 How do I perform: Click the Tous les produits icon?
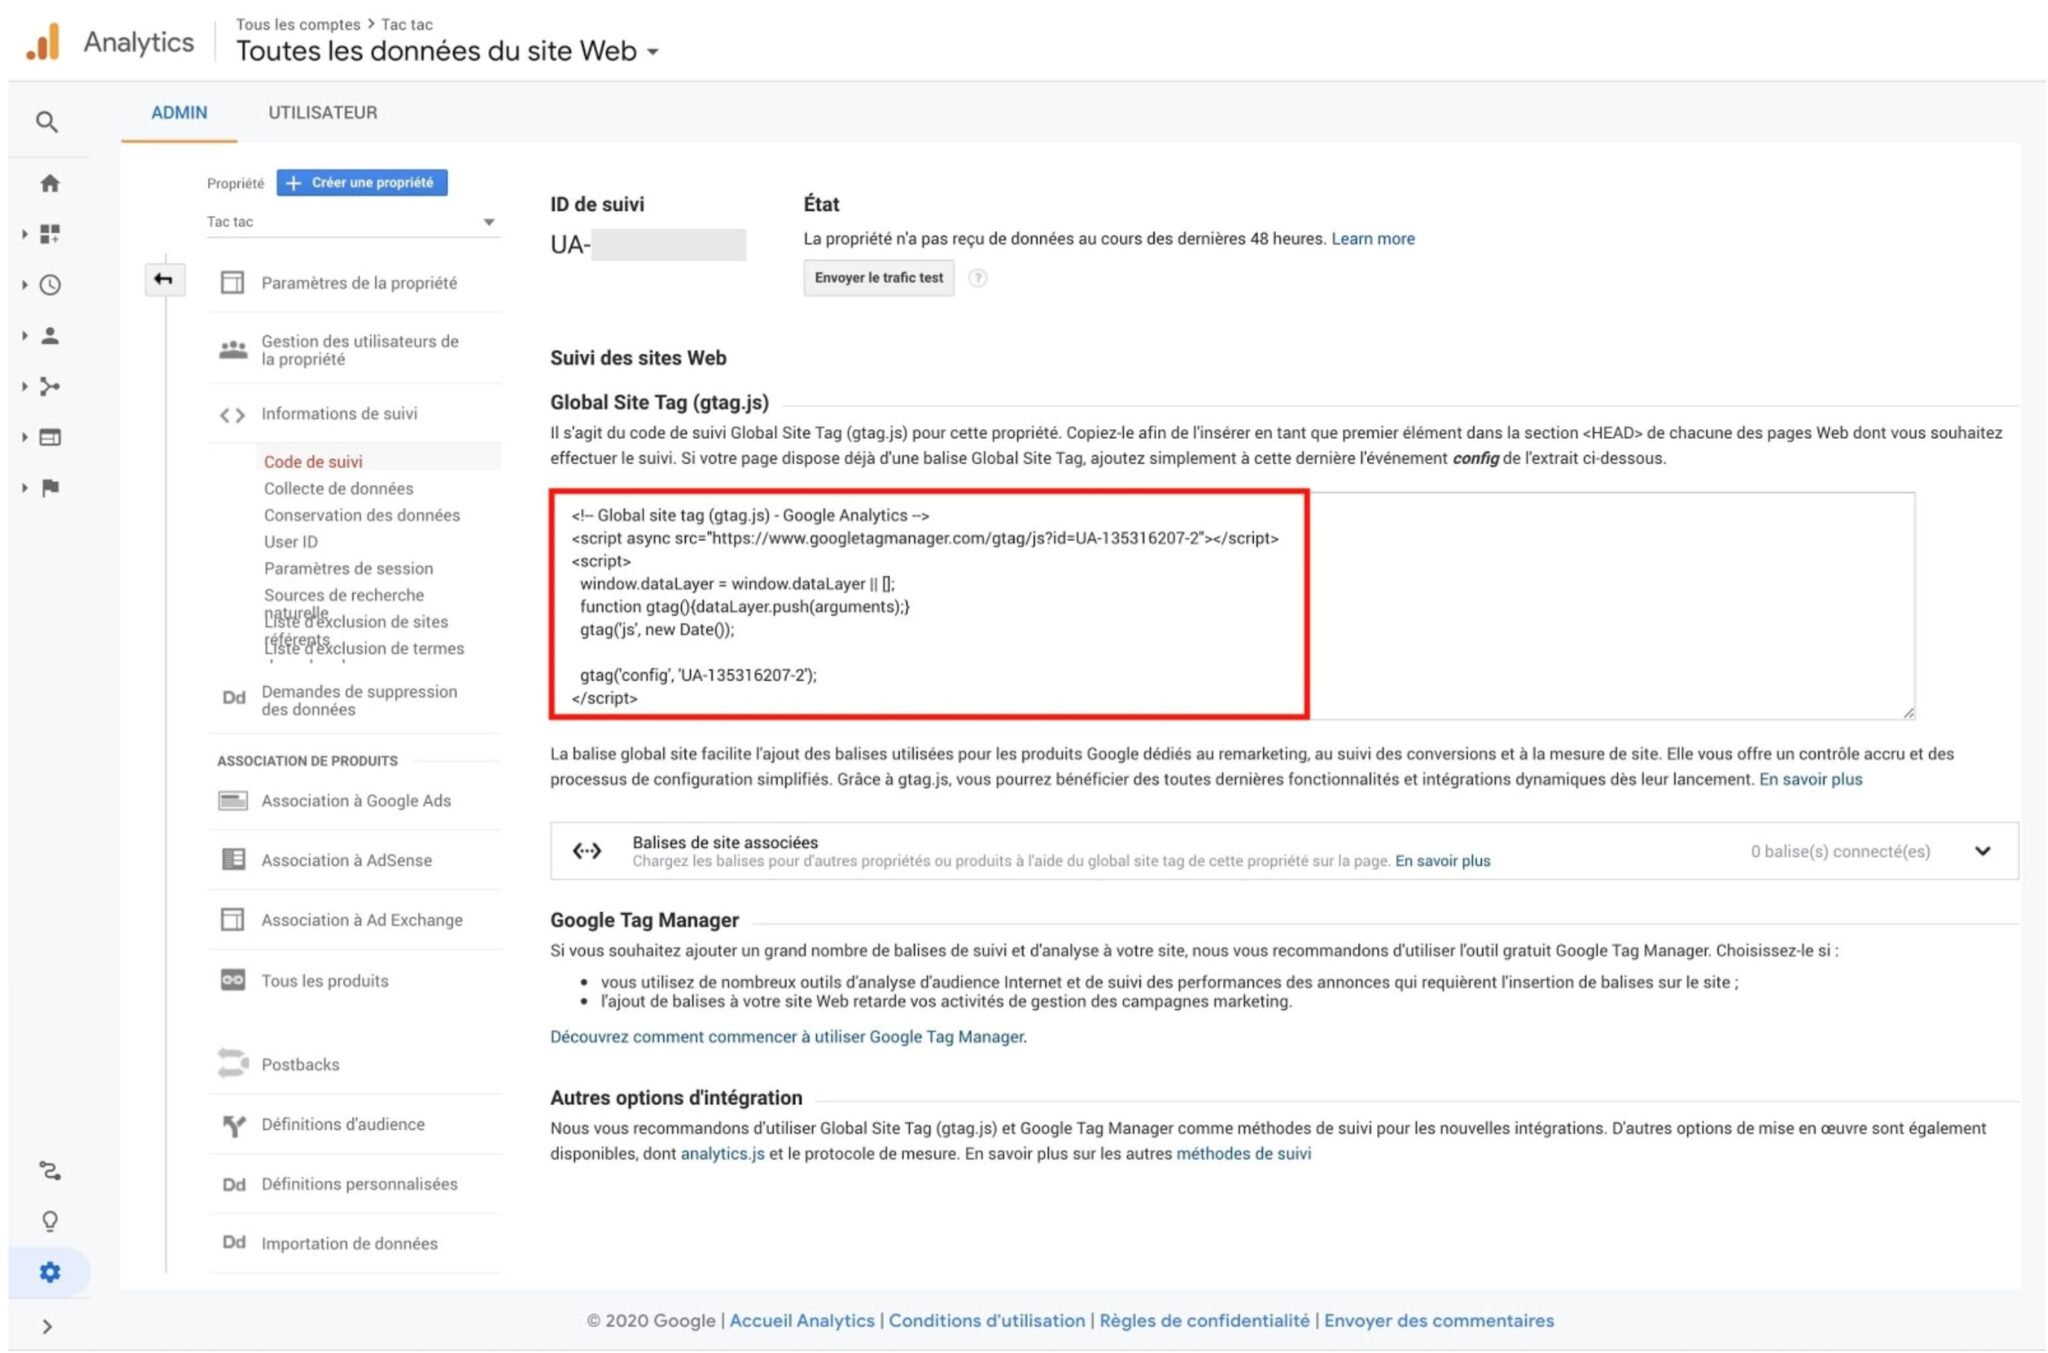tap(233, 980)
